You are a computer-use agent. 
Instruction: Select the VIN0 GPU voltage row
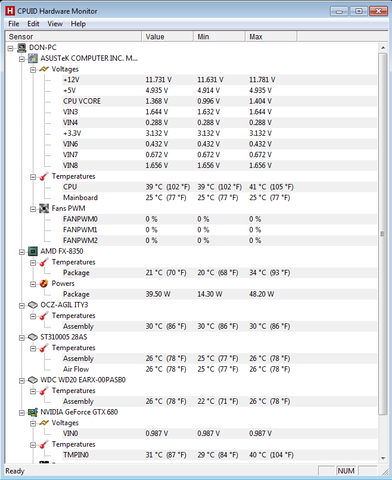[219, 434]
